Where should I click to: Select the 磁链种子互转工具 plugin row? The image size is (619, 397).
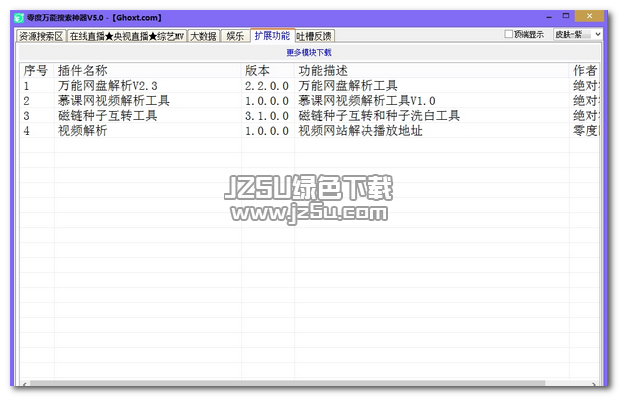click(x=310, y=116)
